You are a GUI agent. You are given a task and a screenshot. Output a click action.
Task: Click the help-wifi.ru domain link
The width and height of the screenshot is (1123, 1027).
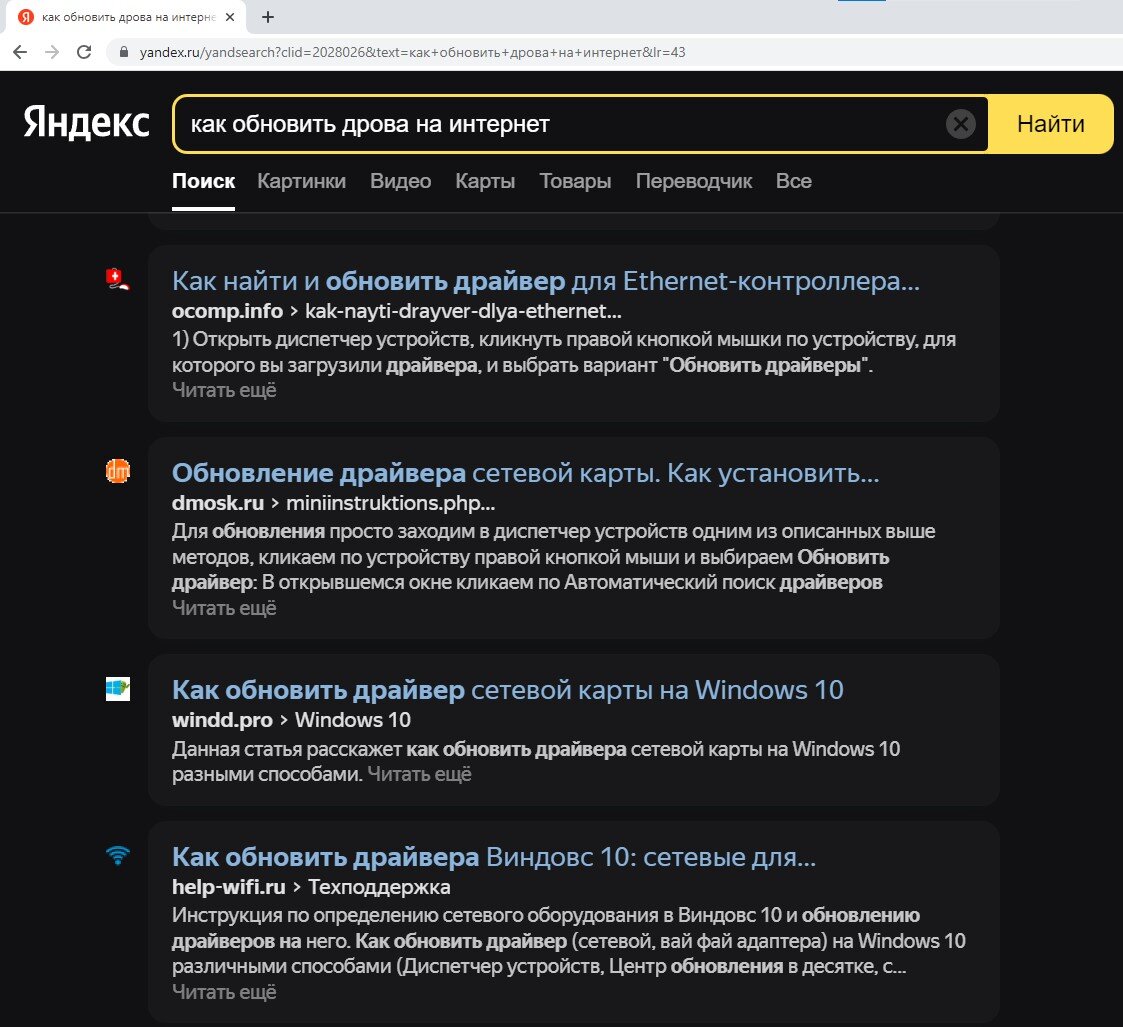pyautogui.click(x=228, y=887)
